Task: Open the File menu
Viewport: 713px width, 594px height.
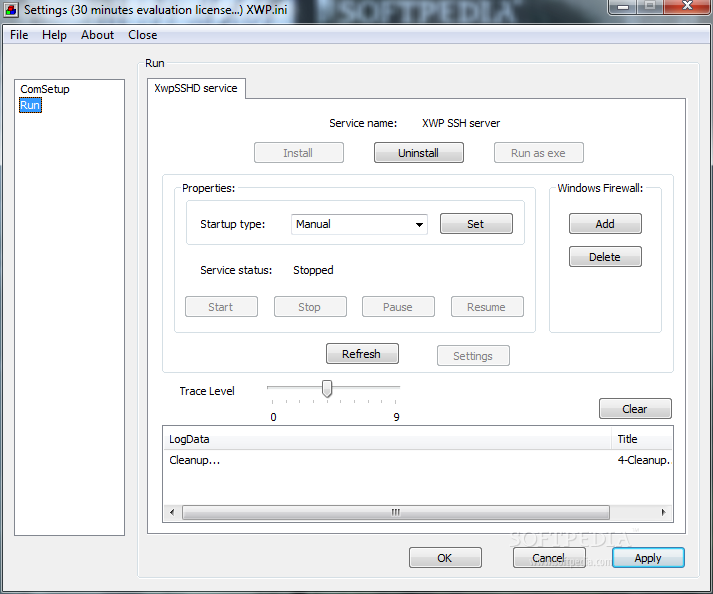Action: pyautogui.click(x=19, y=35)
